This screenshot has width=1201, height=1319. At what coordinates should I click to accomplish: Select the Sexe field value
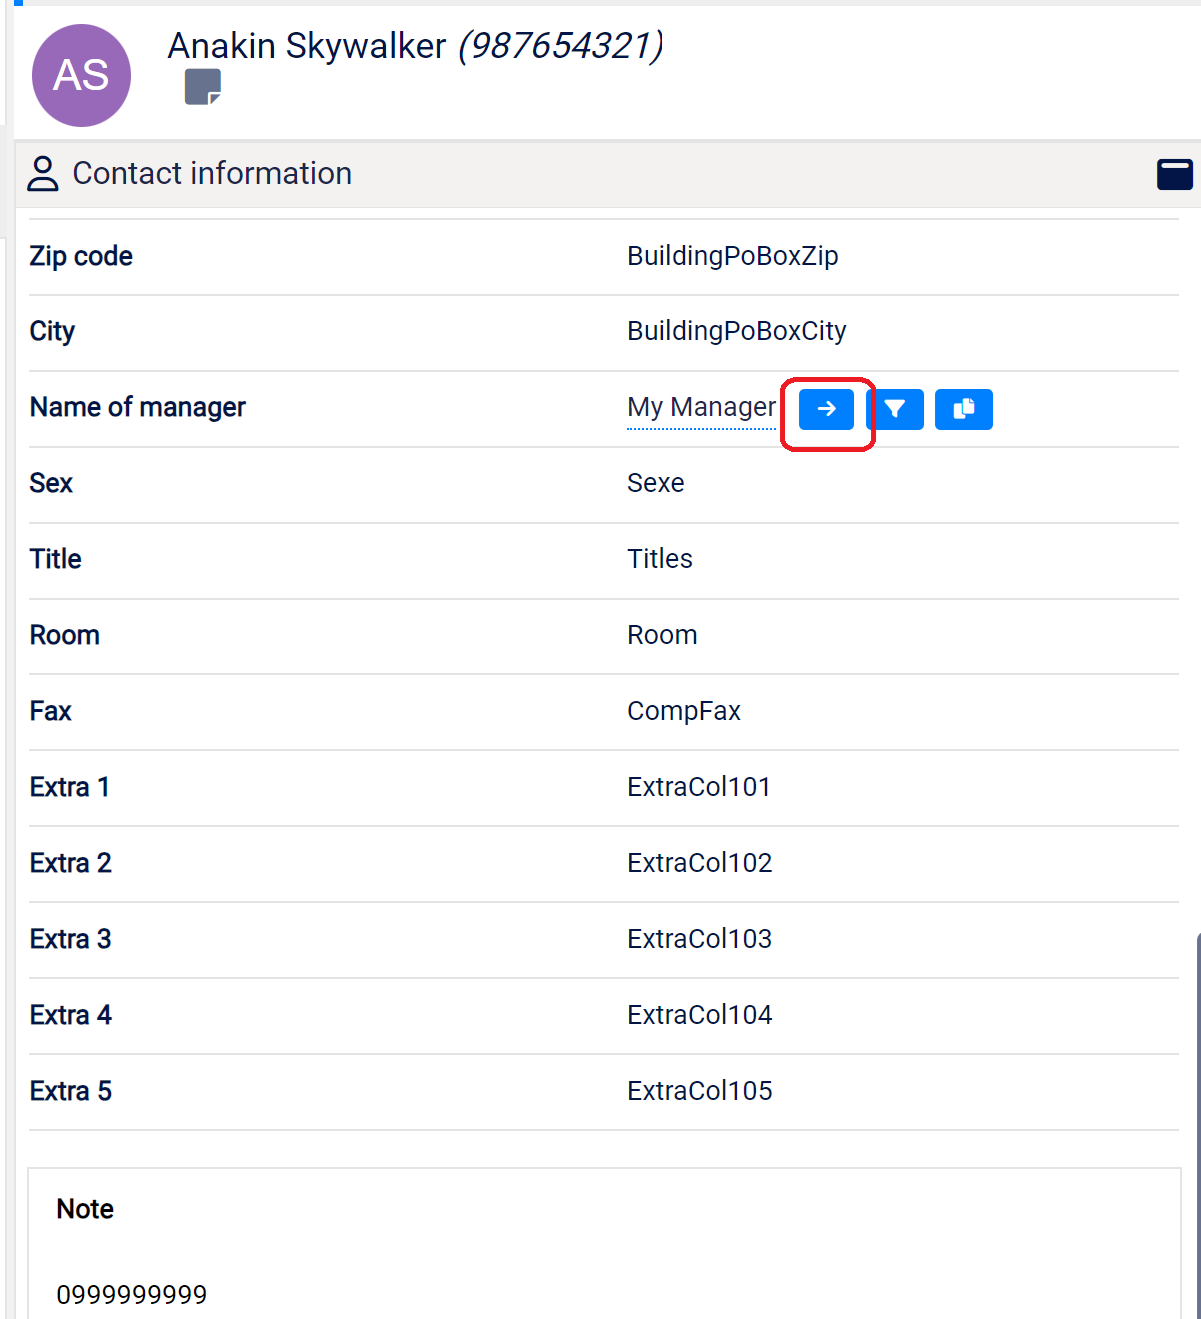point(655,483)
